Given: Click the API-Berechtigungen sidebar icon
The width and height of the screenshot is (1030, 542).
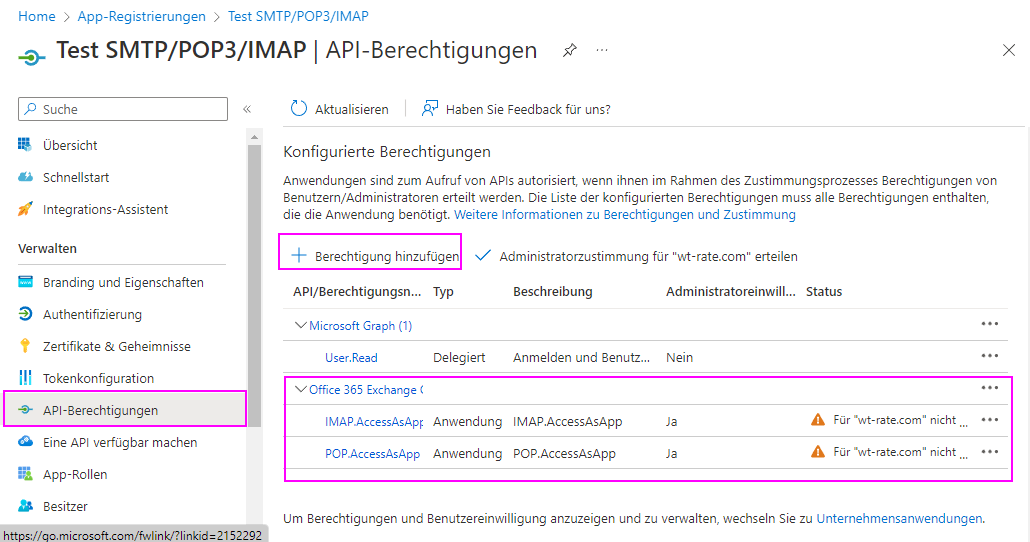Looking at the screenshot, I should 25,409.
